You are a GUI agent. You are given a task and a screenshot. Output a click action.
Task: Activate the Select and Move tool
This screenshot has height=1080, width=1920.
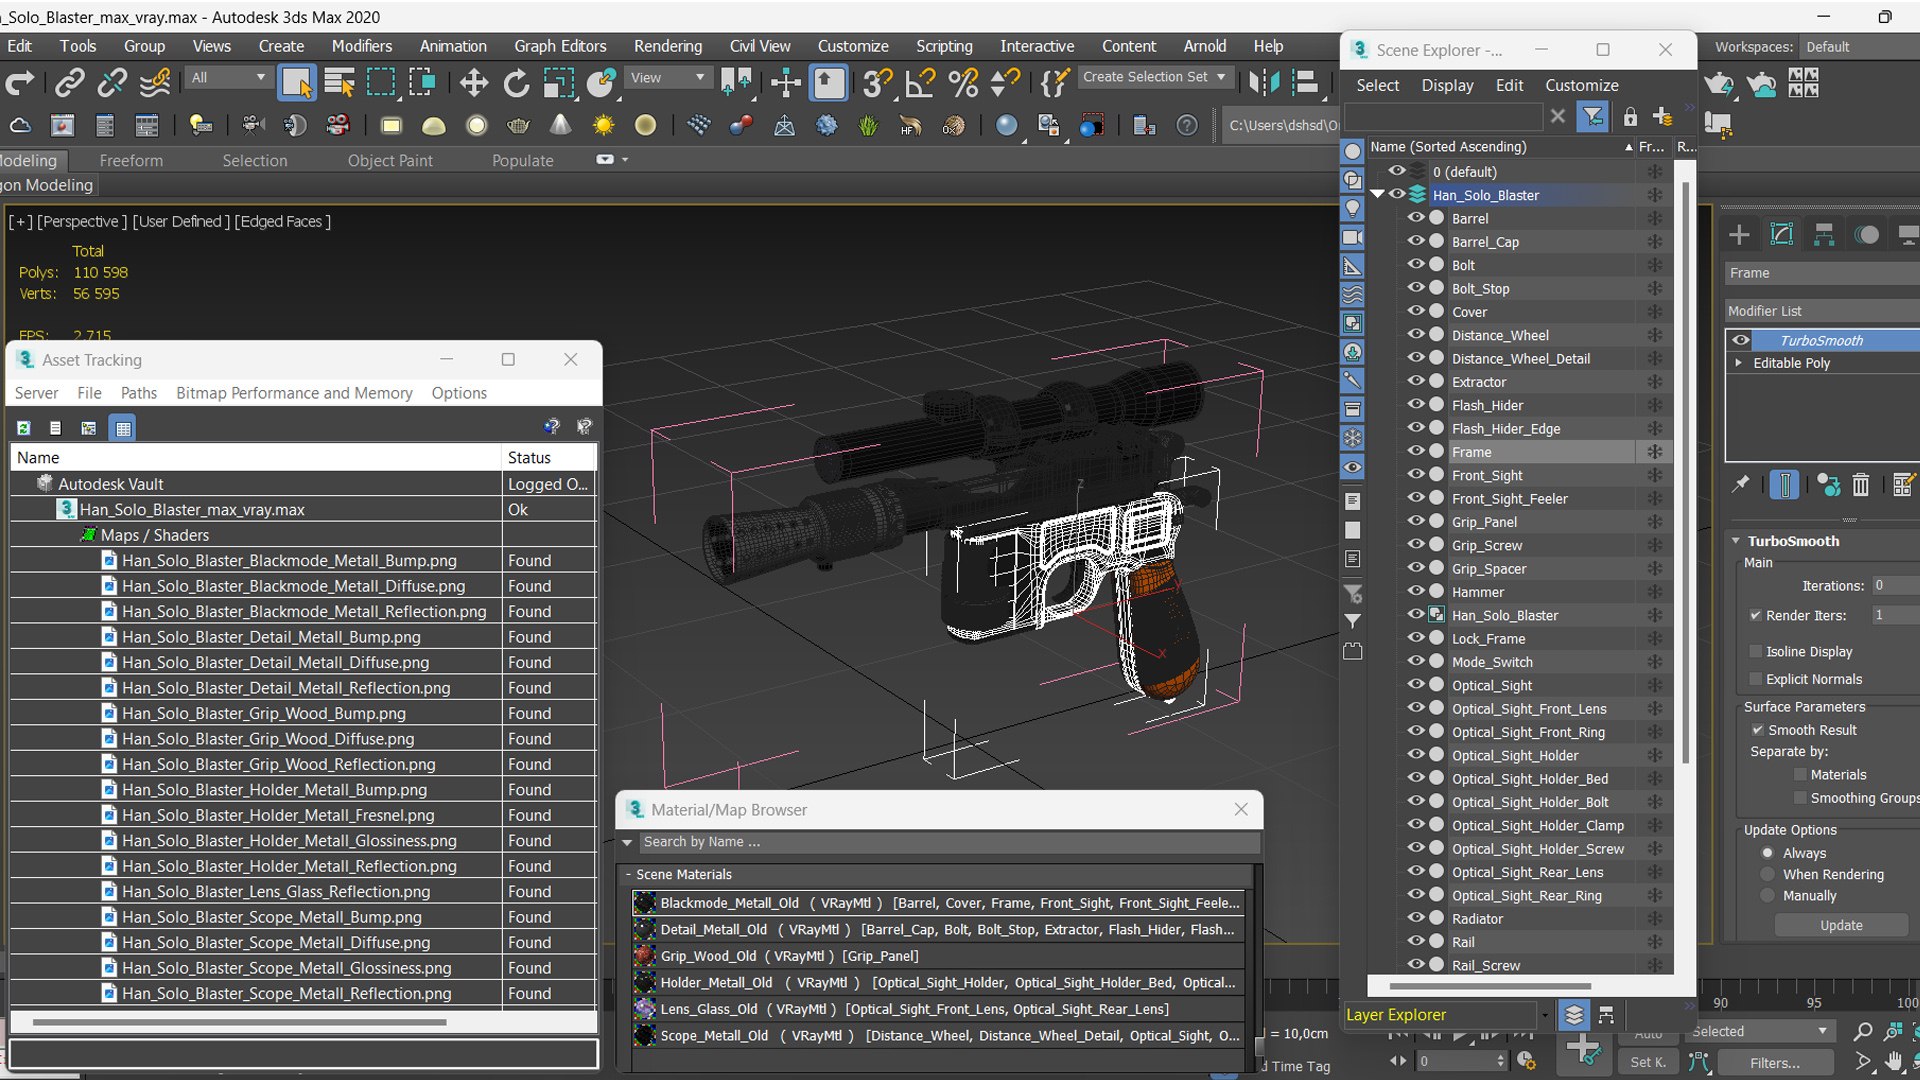click(x=473, y=83)
